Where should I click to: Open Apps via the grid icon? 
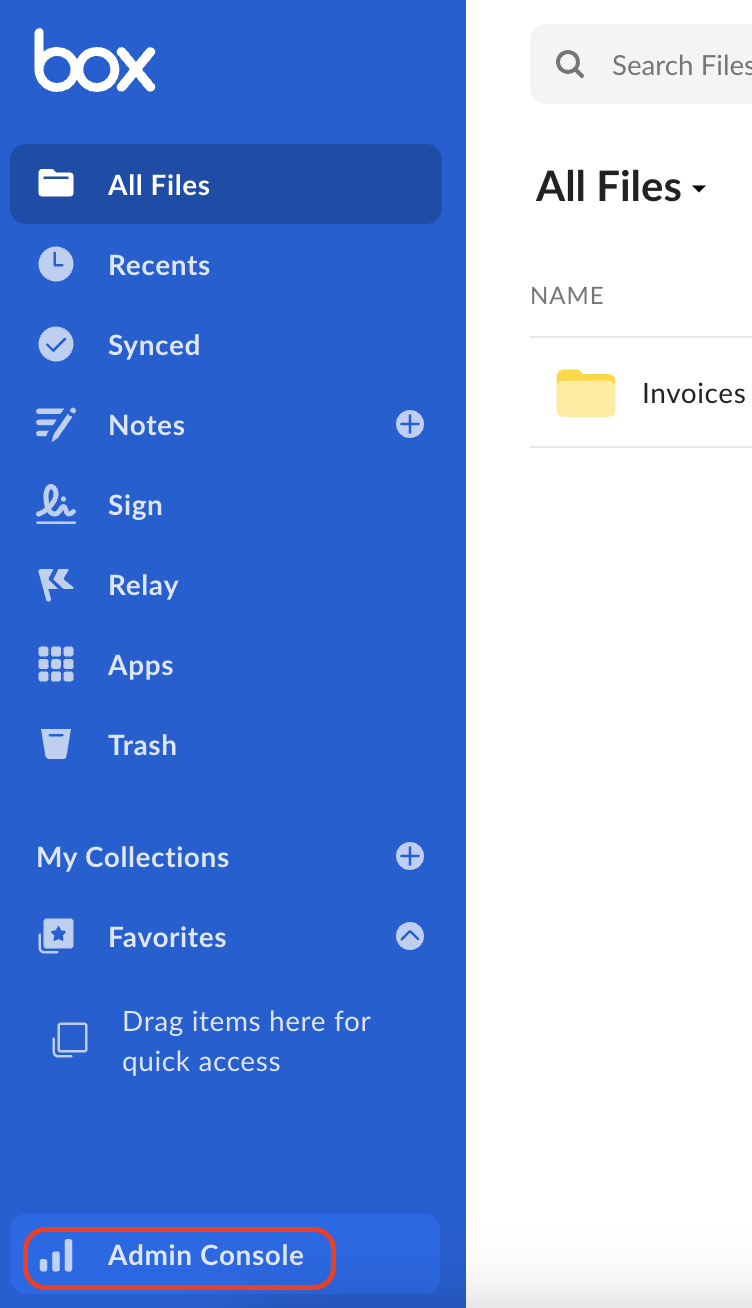(x=56, y=665)
